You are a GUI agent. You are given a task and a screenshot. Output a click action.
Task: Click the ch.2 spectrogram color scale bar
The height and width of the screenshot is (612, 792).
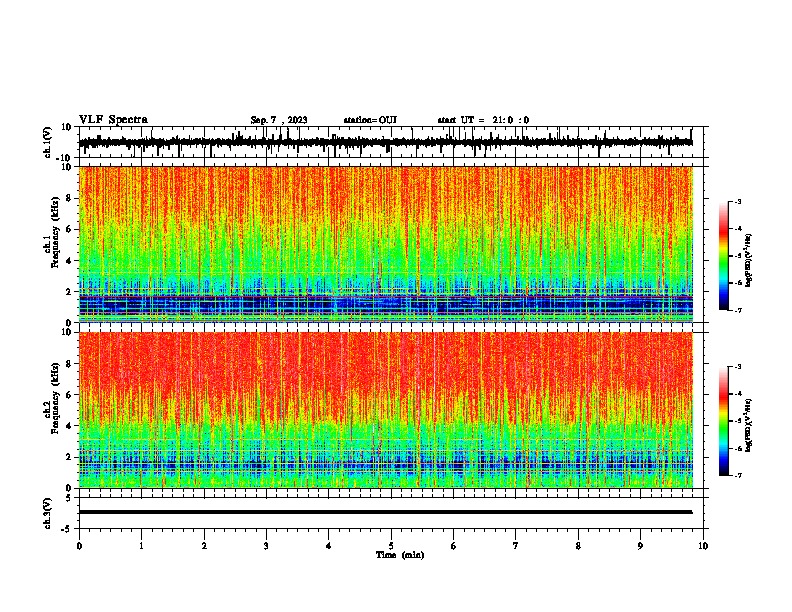pos(723,421)
